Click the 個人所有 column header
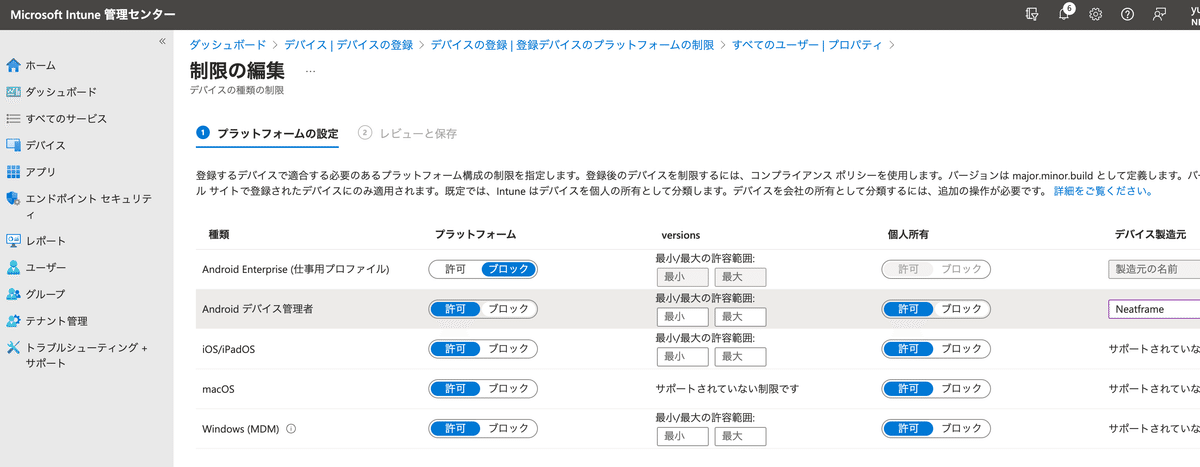 pos(908,233)
